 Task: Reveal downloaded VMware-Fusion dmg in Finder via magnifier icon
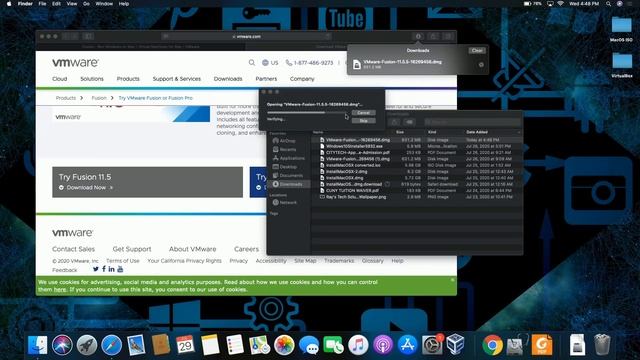(481, 64)
